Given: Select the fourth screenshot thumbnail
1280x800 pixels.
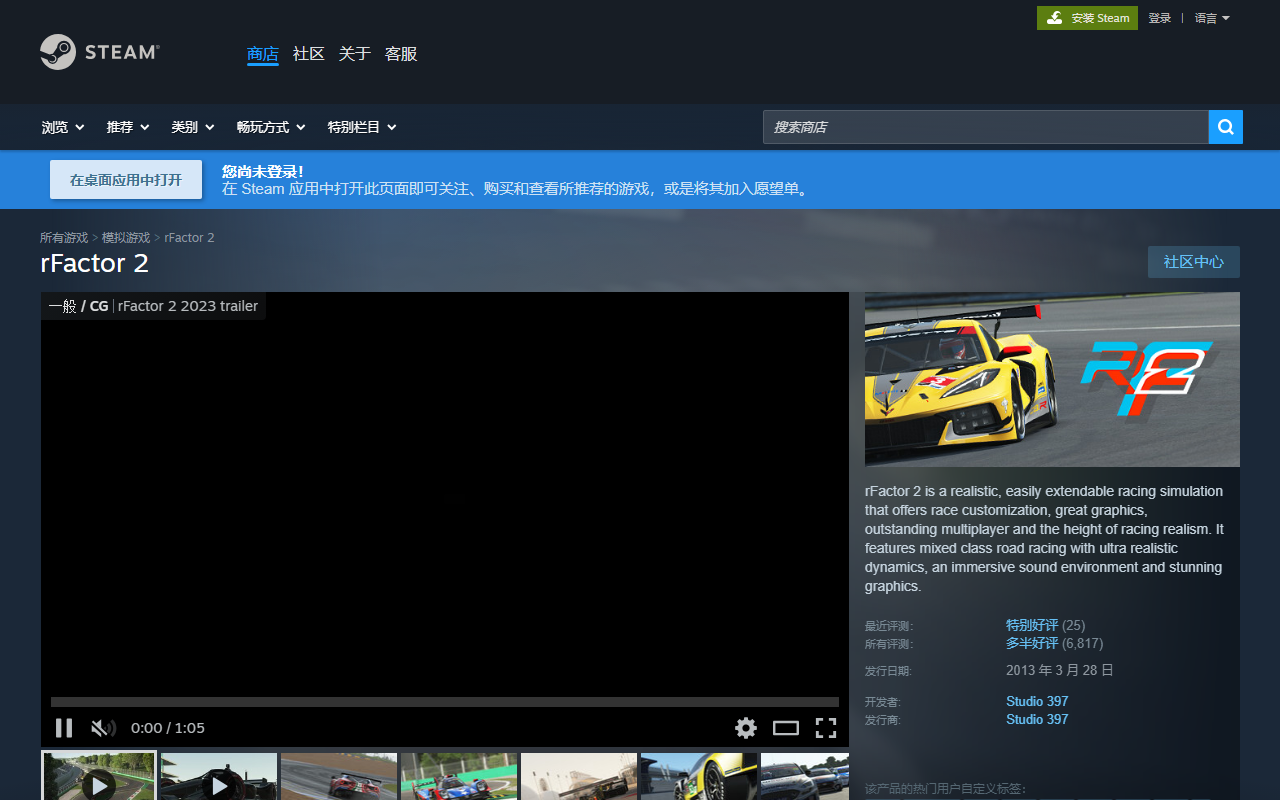Looking at the screenshot, I should coord(459,776).
